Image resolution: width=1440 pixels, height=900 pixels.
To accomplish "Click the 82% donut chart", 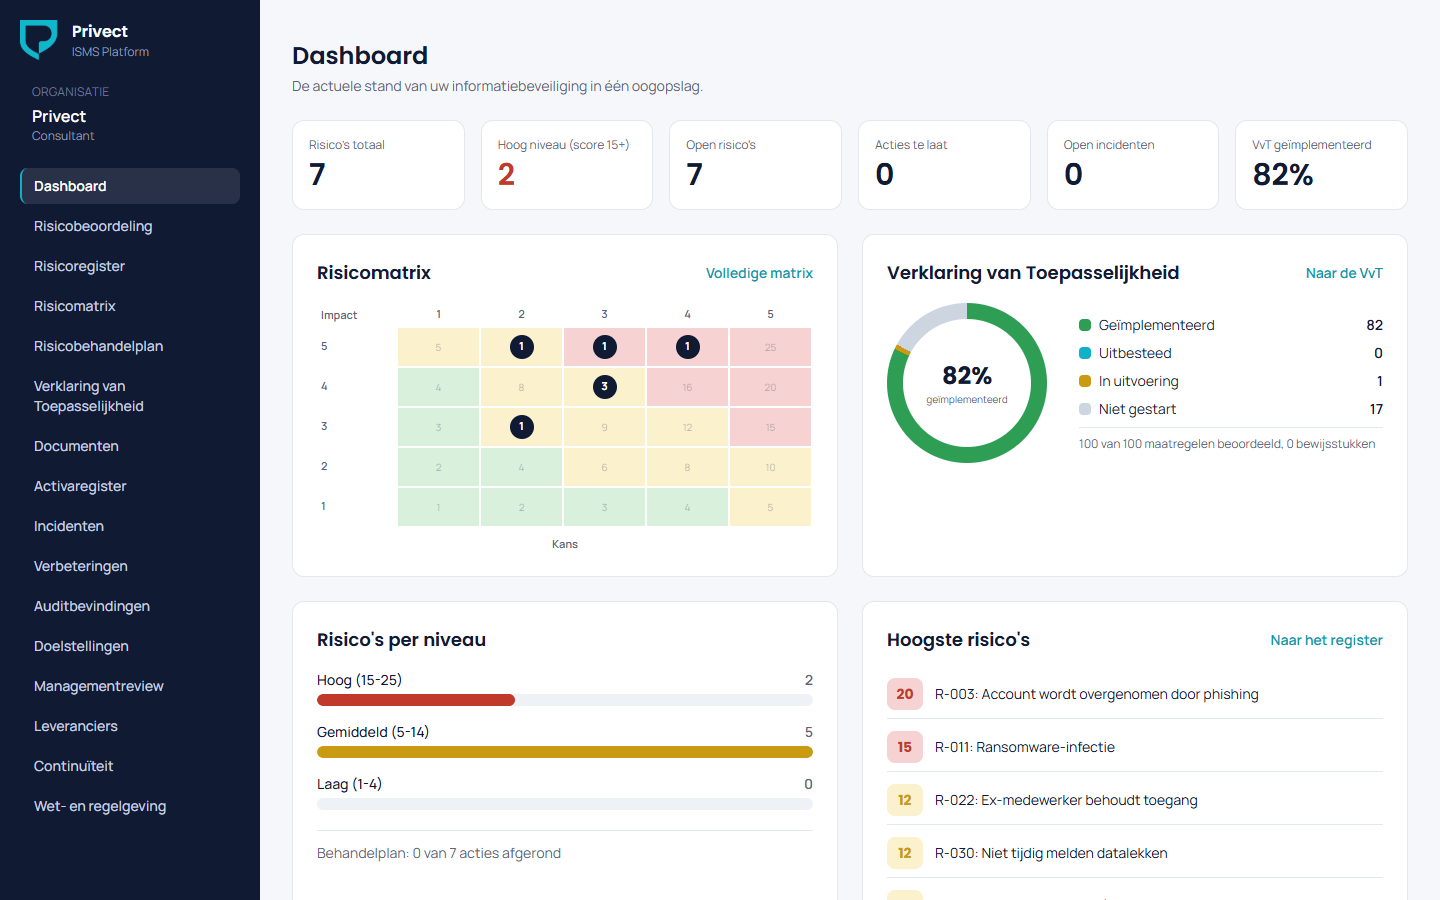I will [967, 383].
